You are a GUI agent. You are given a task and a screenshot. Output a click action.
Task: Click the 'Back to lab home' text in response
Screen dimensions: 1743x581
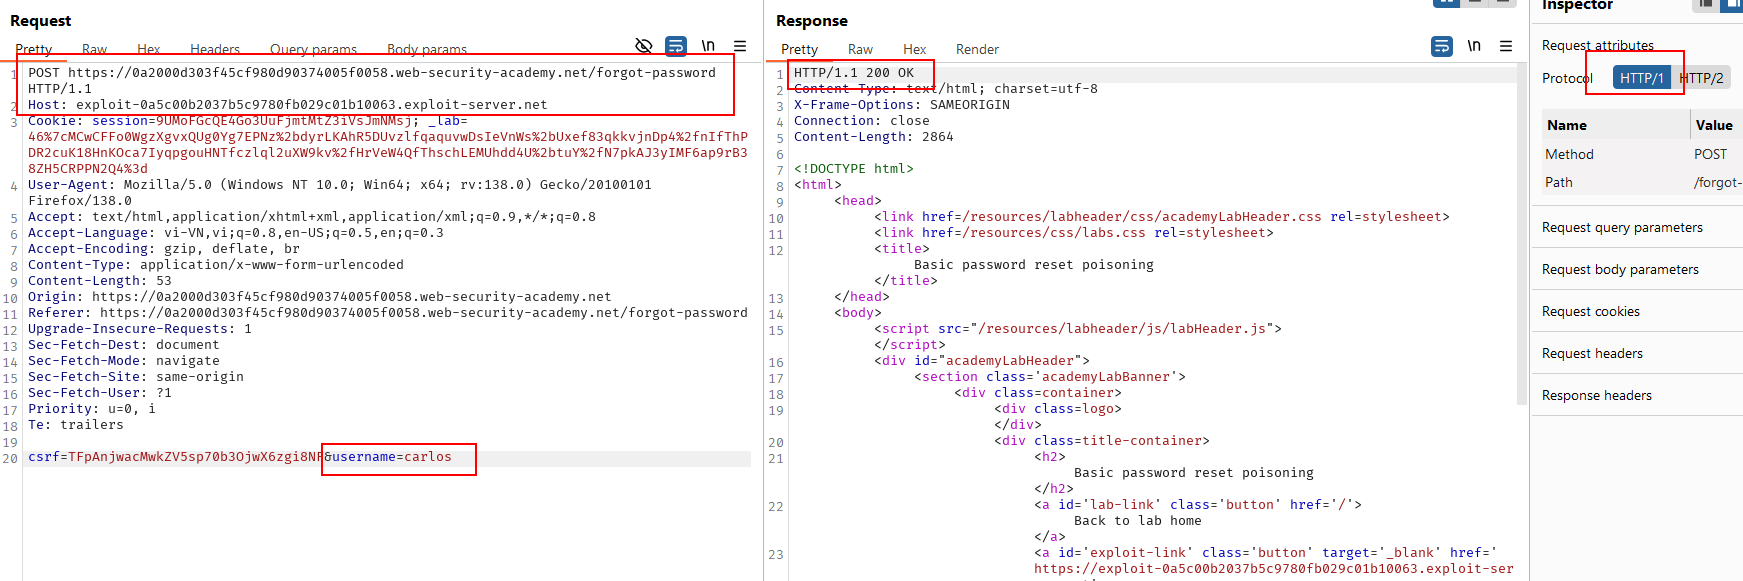click(1138, 520)
